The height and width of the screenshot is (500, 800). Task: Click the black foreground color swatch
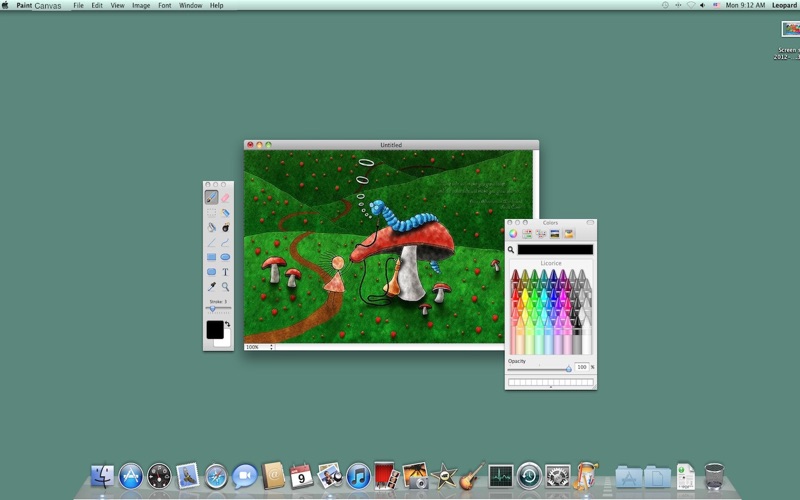coord(215,330)
